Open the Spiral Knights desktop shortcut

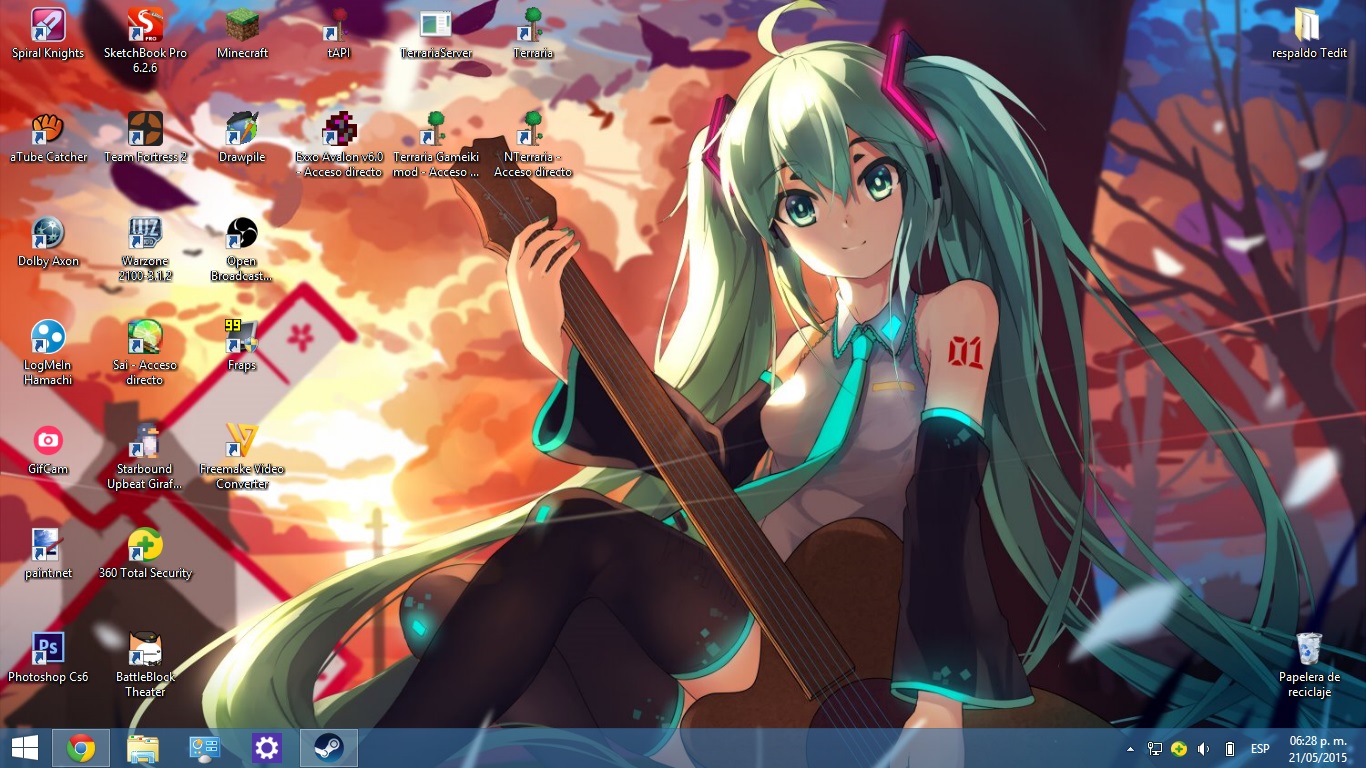pos(48,24)
